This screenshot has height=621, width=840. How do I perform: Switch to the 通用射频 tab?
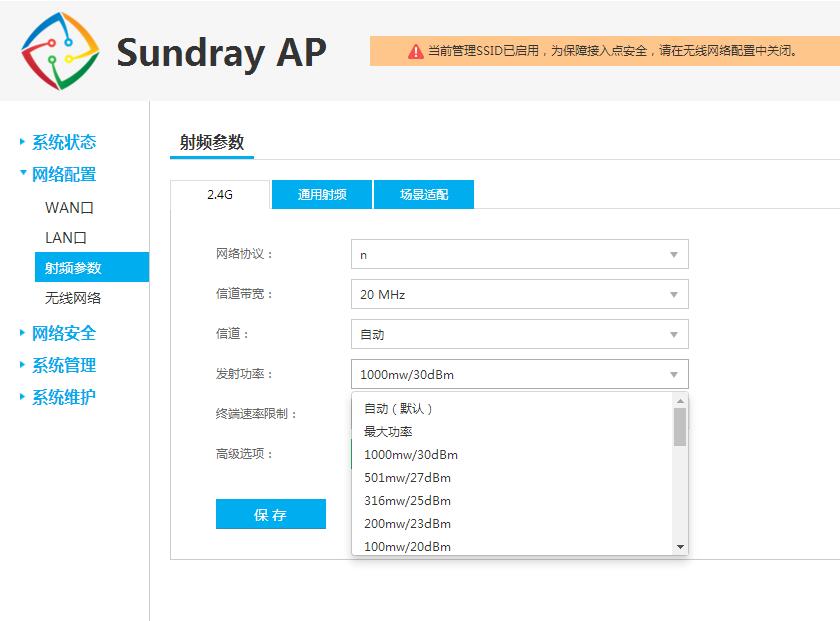(322, 194)
